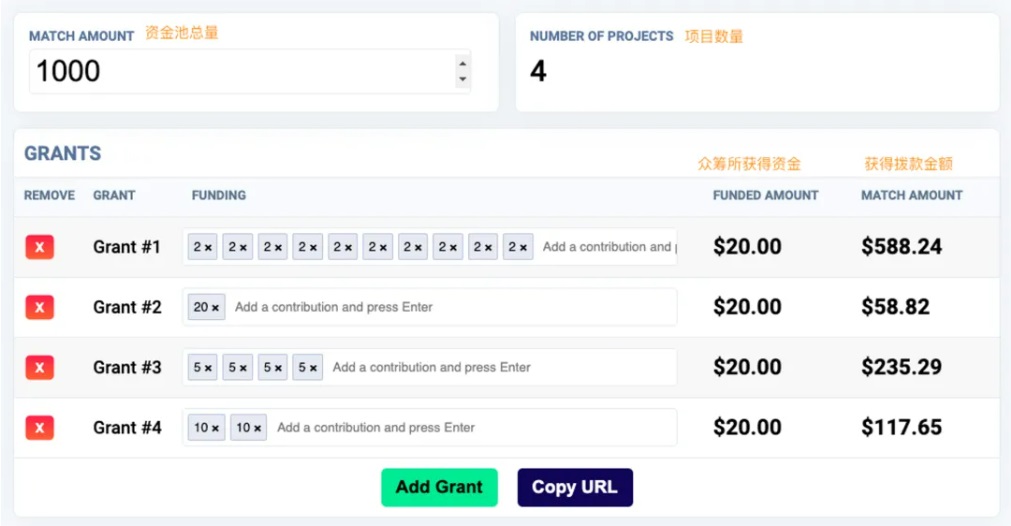
Task: Click Grant #2 add contribution field
Action: [450, 307]
